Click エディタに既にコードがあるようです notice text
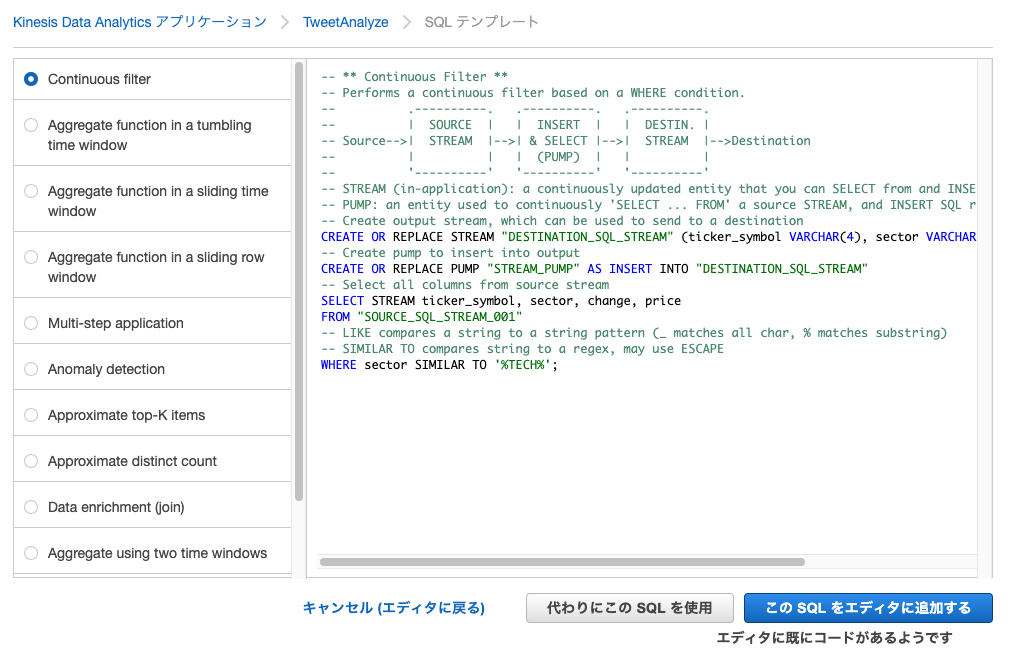 coord(835,638)
